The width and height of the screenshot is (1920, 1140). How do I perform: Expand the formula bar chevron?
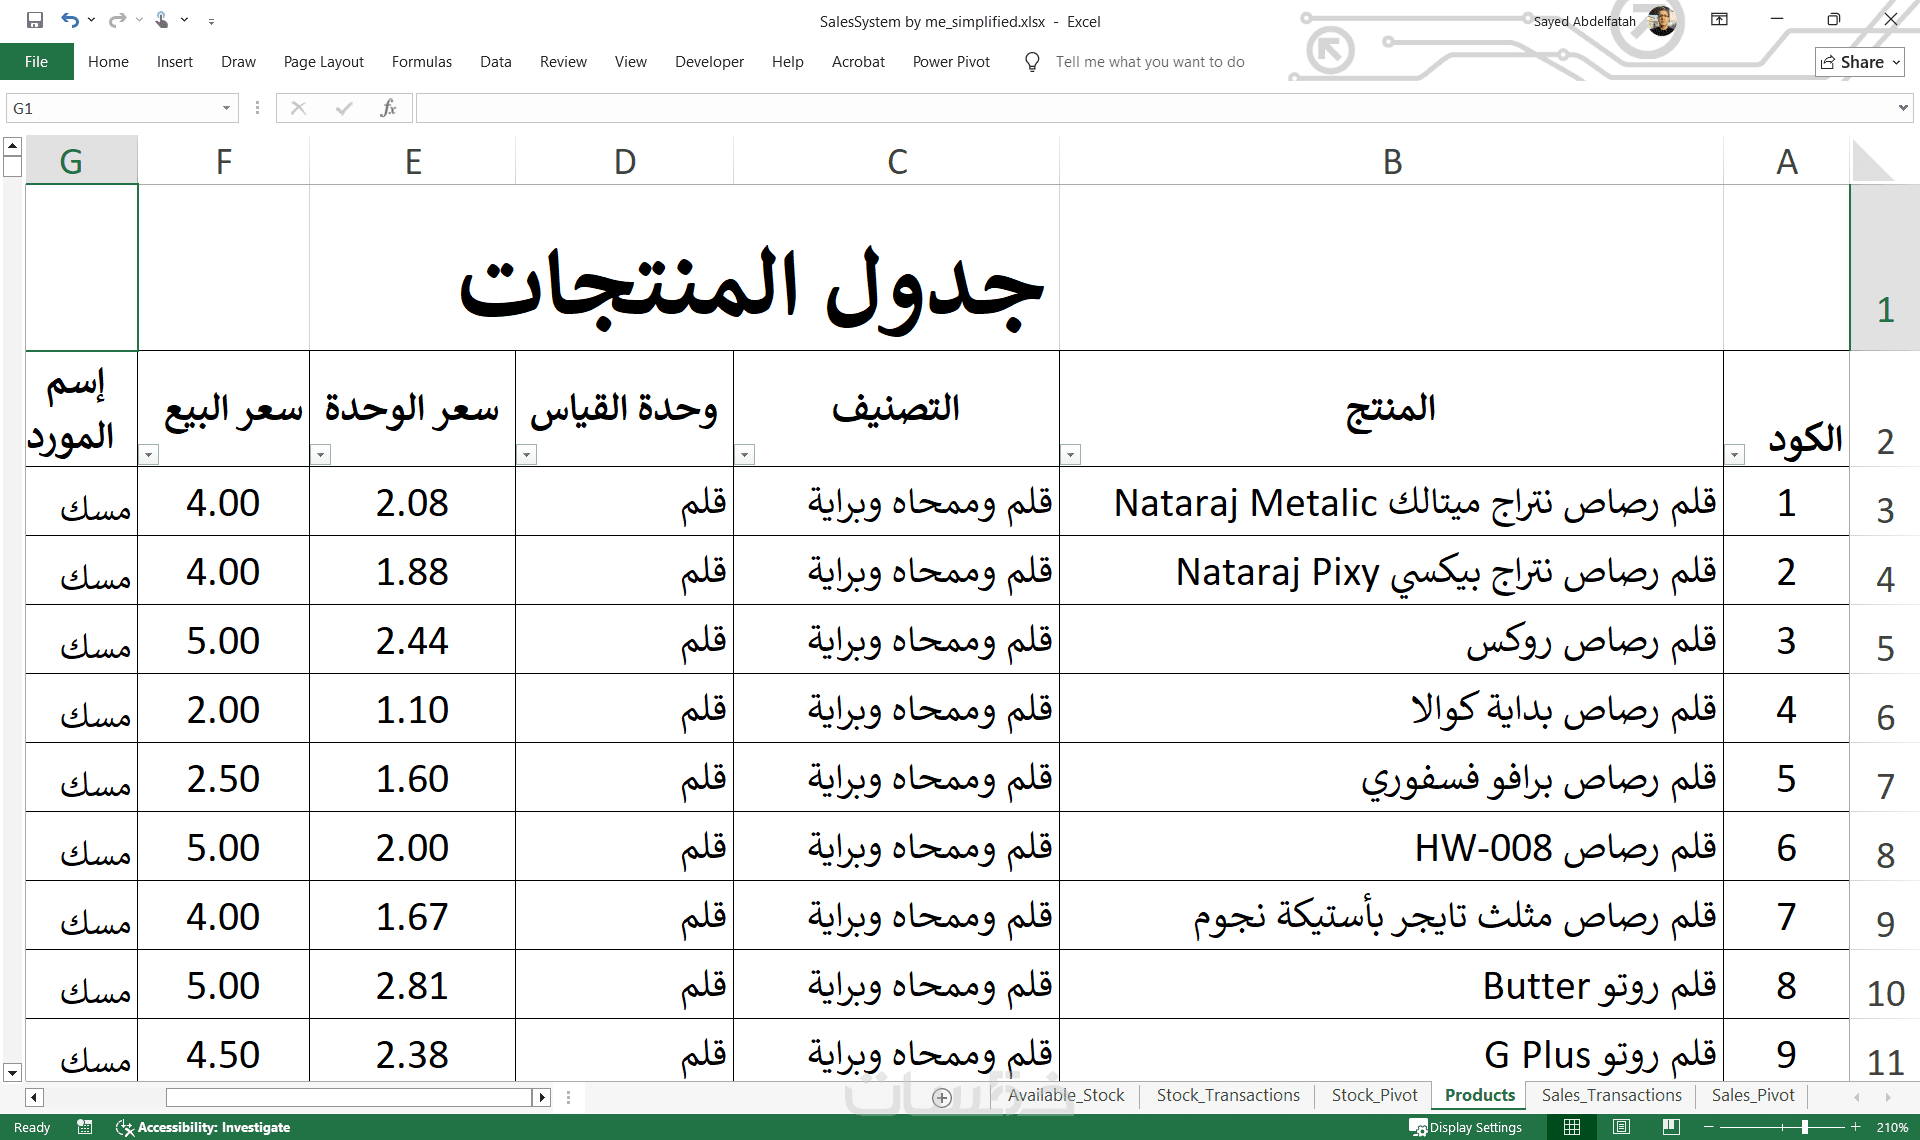[x=1902, y=108]
